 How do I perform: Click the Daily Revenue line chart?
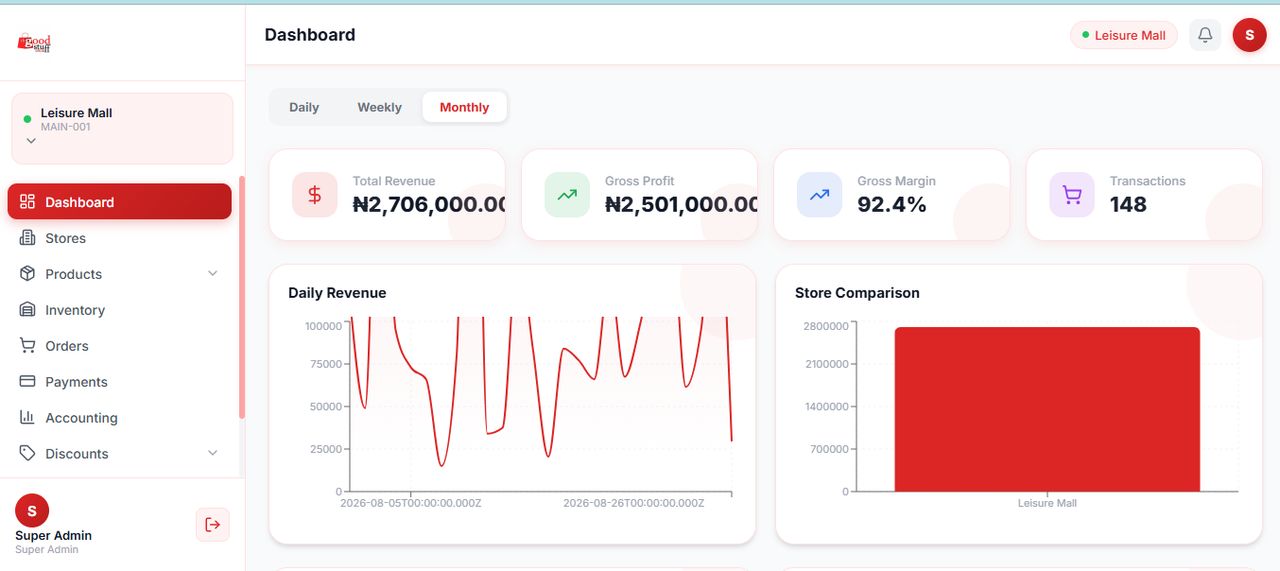pos(540,404)
